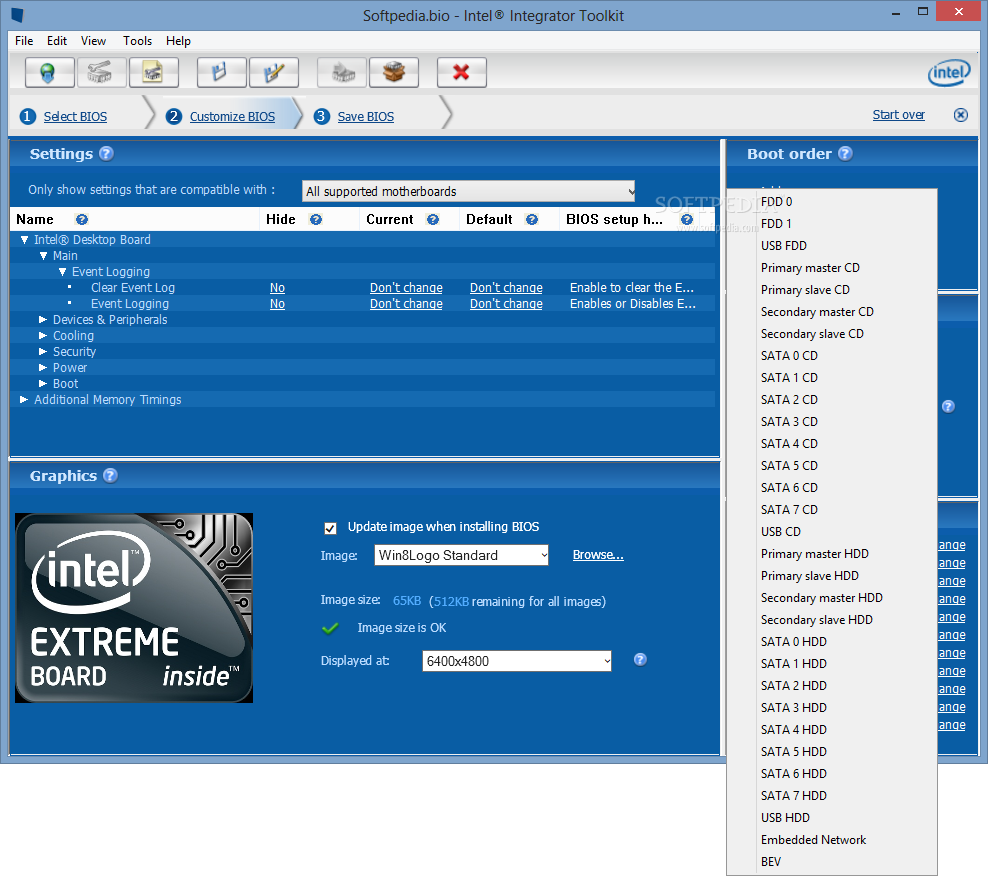Screen dimensions: 988x876
Task: Click help icon in right panel beside boot list
Action: tap(948, 406)
